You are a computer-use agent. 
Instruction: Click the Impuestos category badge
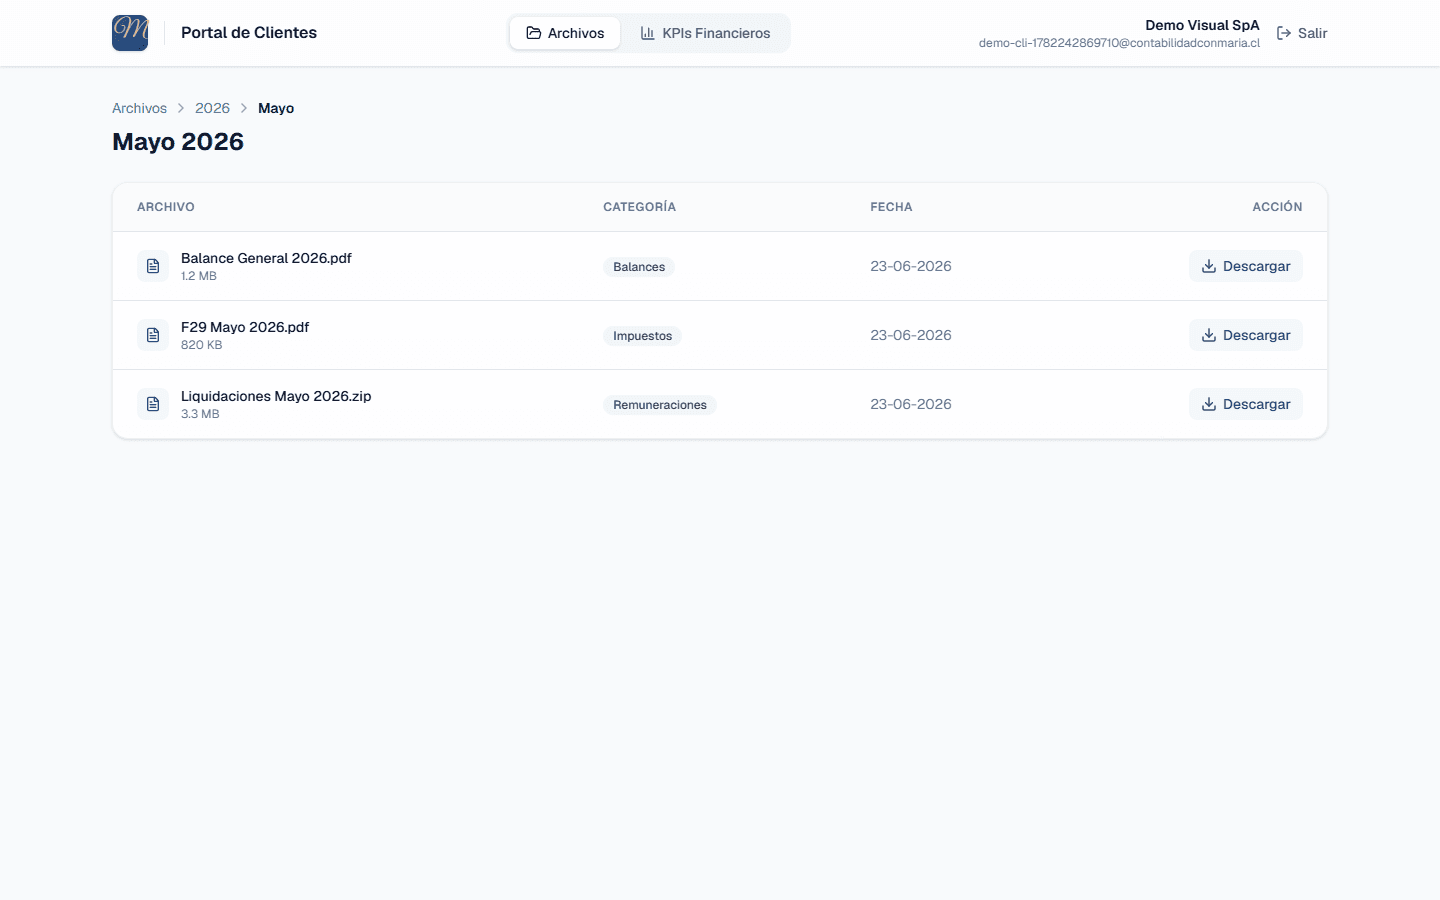[x=642, y=336]
